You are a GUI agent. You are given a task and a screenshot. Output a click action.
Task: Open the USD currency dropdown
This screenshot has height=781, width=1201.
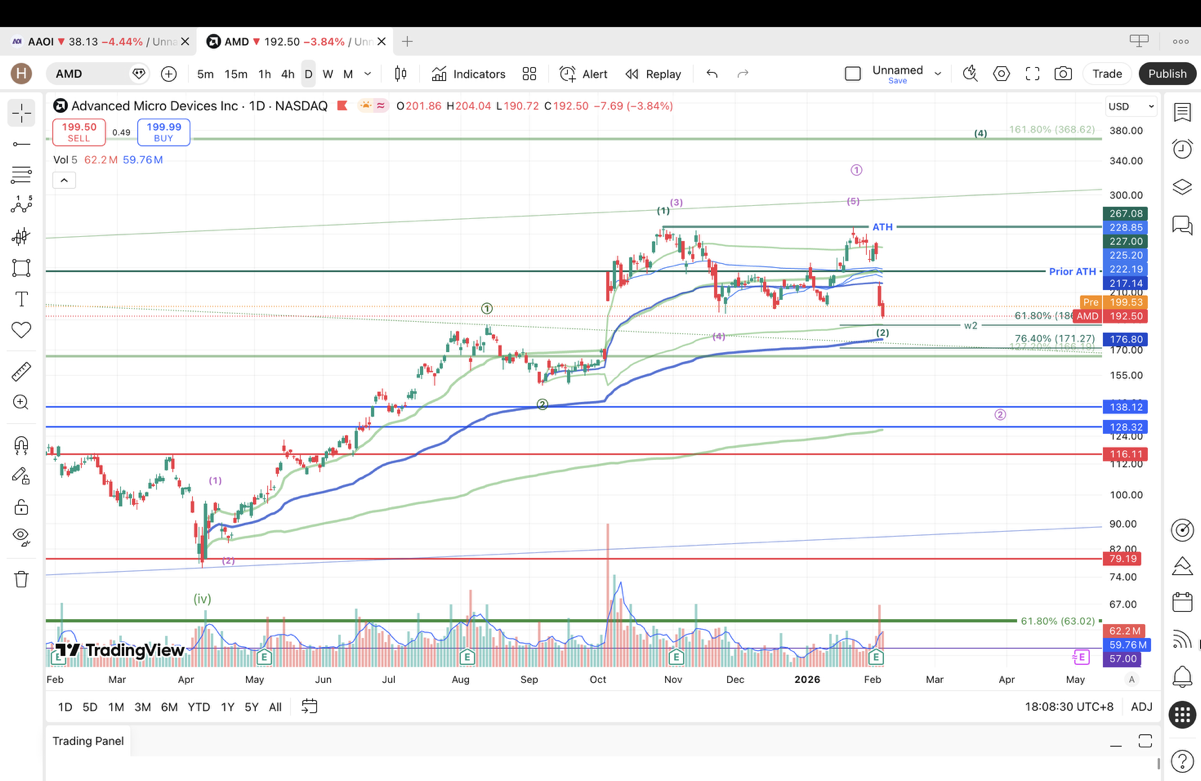(x=1130, y=106)
